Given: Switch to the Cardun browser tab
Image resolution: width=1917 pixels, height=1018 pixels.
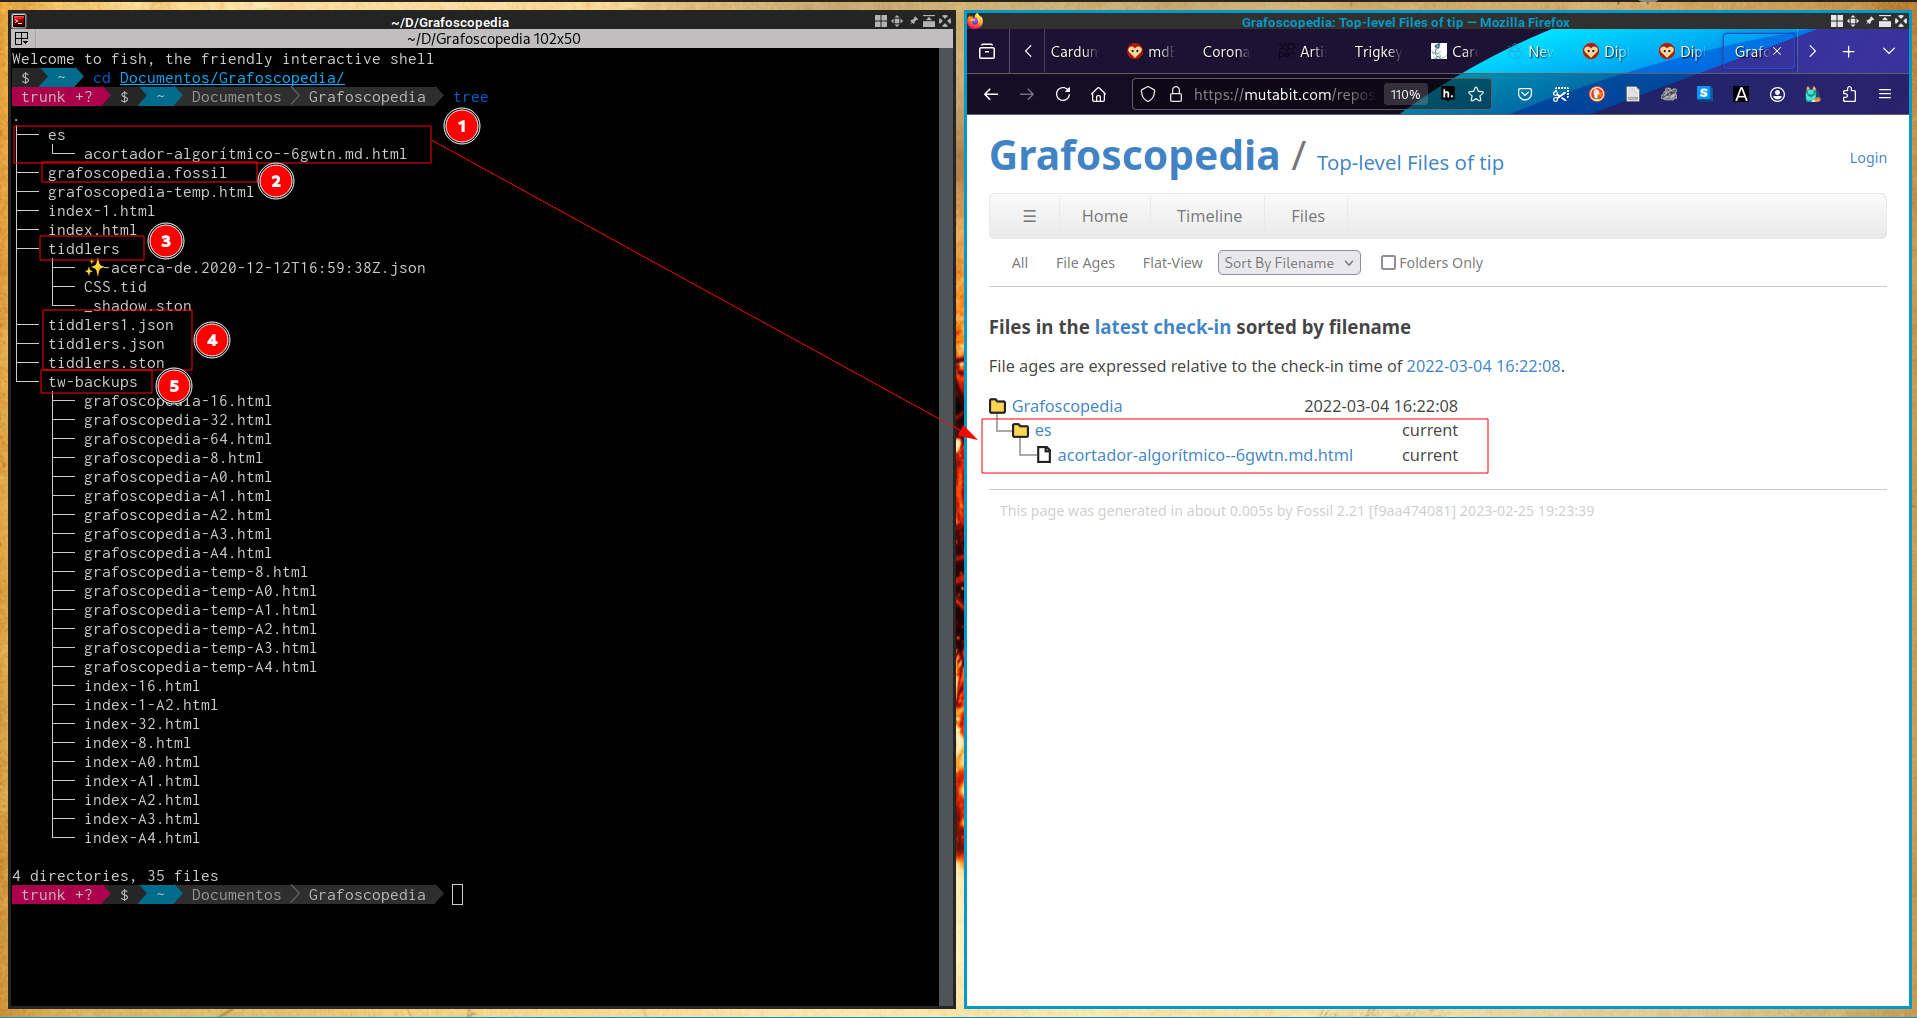Looking at the screenshot, I should pos(1074,52).
